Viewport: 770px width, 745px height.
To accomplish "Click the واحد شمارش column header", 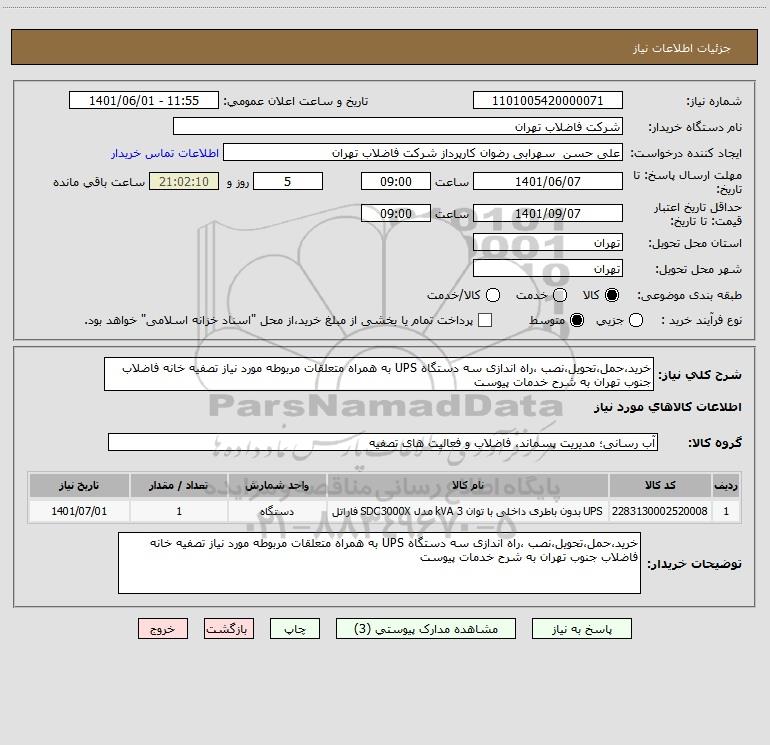I will pyautogui.click(x=277, y=485).
